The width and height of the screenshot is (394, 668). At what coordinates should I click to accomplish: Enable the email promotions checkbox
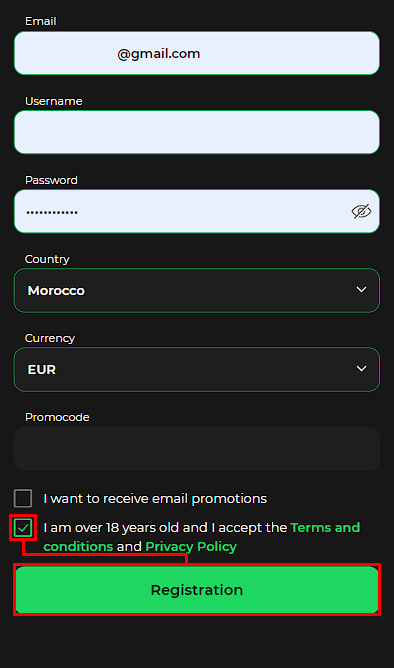[x=23, y=498]
